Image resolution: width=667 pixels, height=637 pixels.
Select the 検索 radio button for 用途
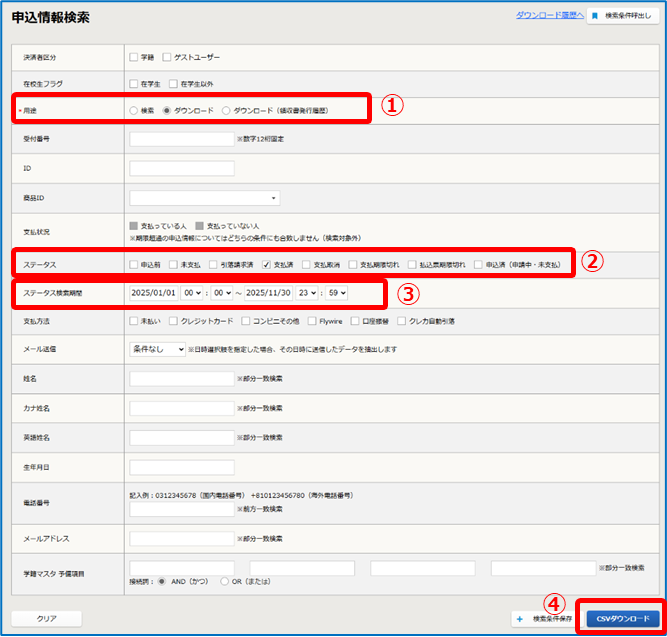pyautogui.click(x=134, y=110)
